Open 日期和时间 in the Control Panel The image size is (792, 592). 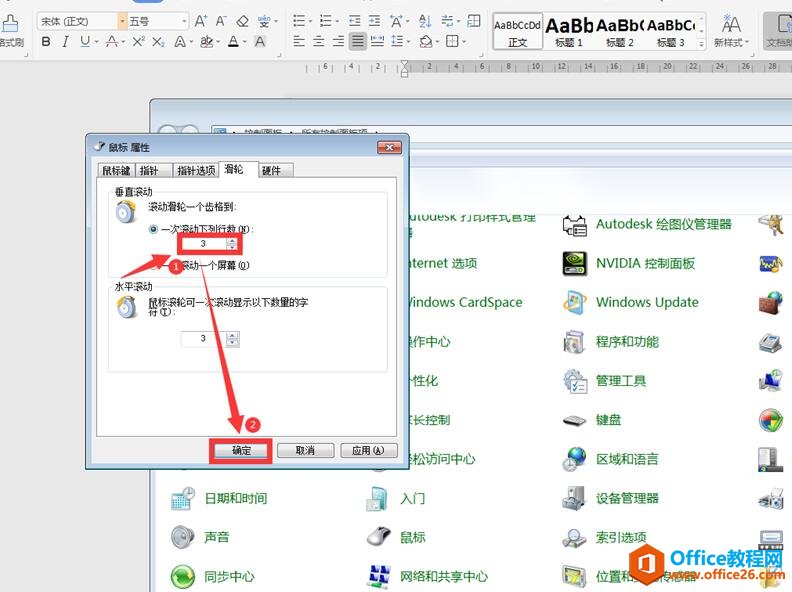point(219,499)
